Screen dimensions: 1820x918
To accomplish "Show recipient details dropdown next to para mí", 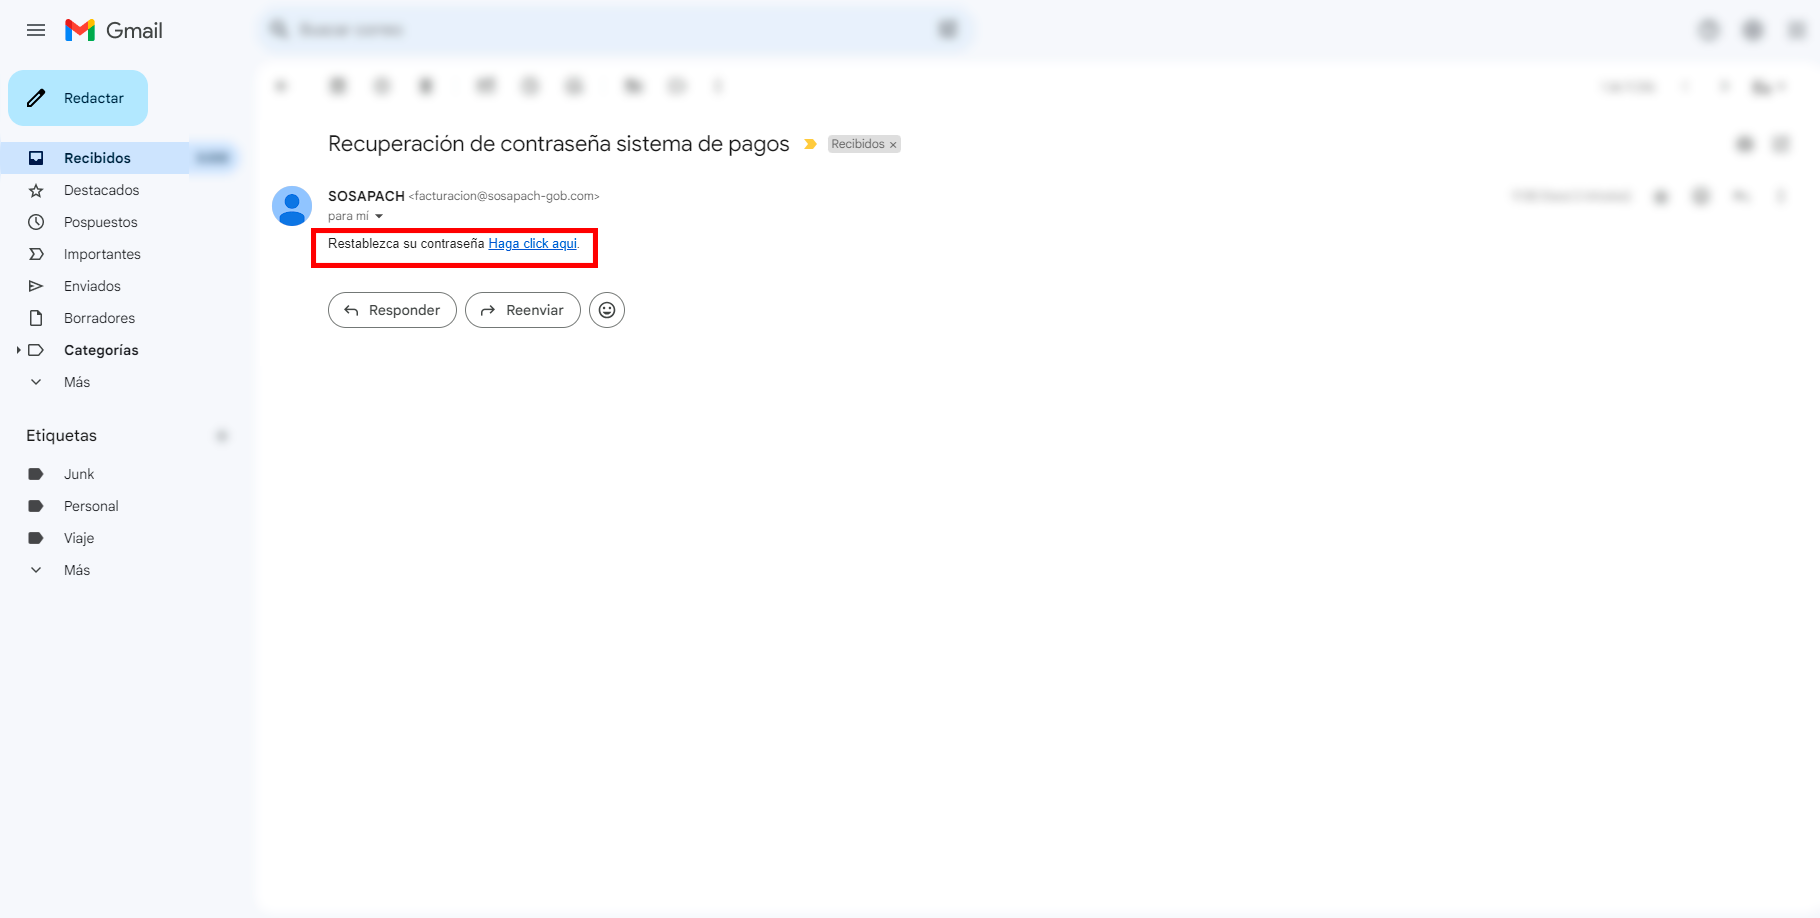I will [x=379, y=216].
